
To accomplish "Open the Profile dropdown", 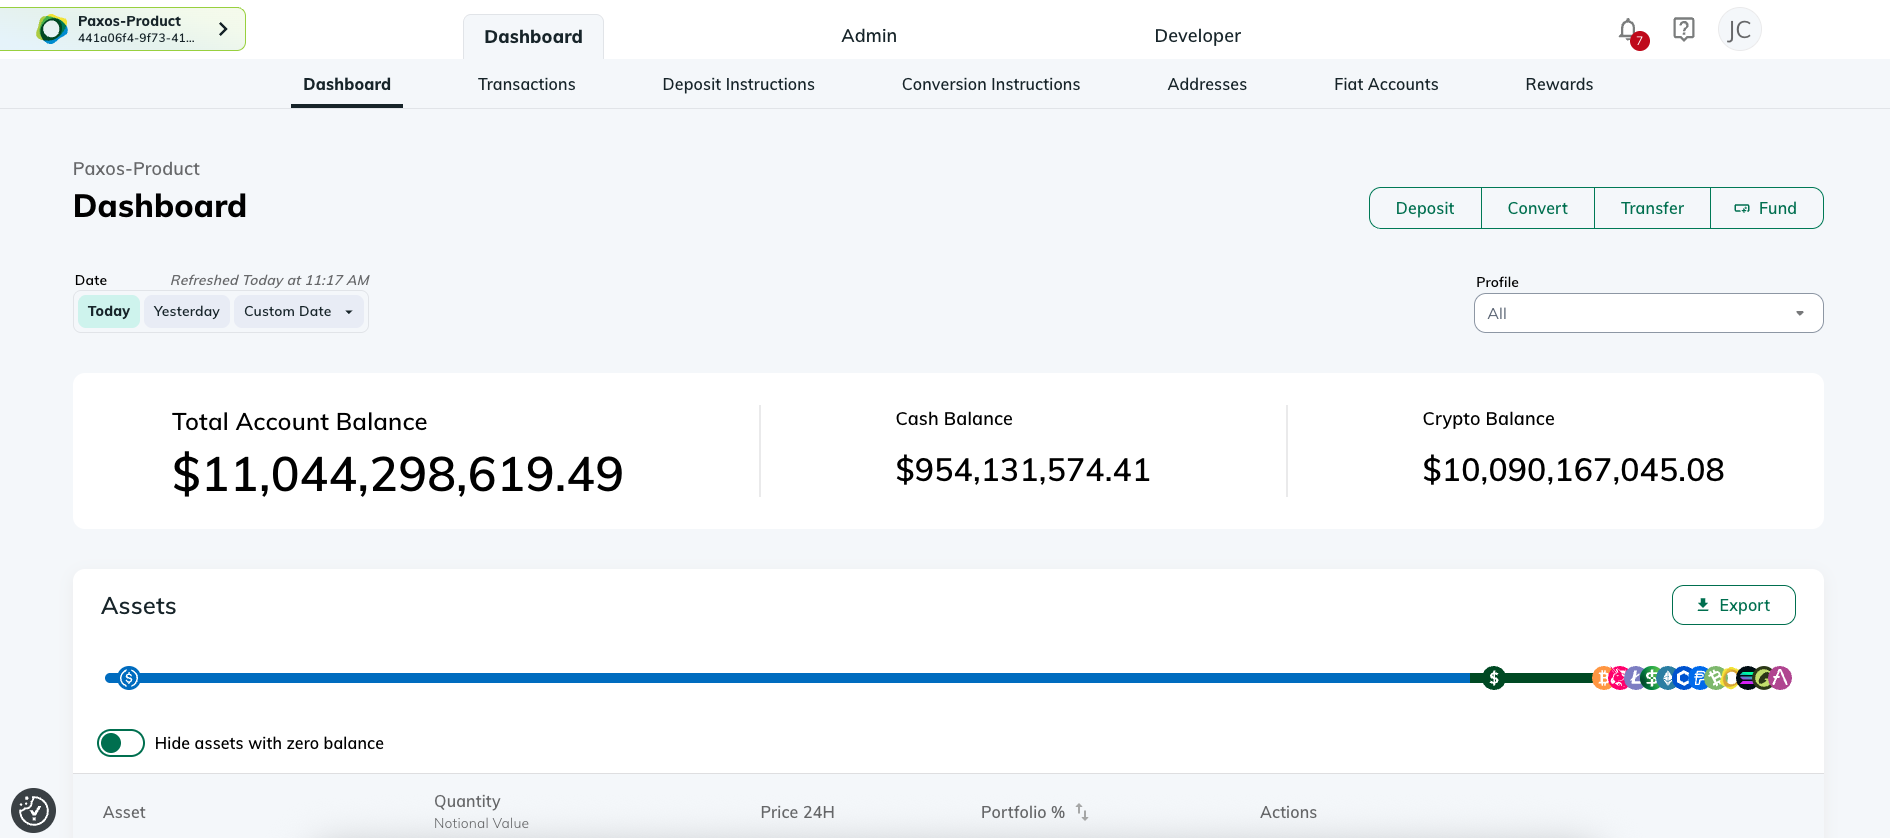I will coord(1648,313).
